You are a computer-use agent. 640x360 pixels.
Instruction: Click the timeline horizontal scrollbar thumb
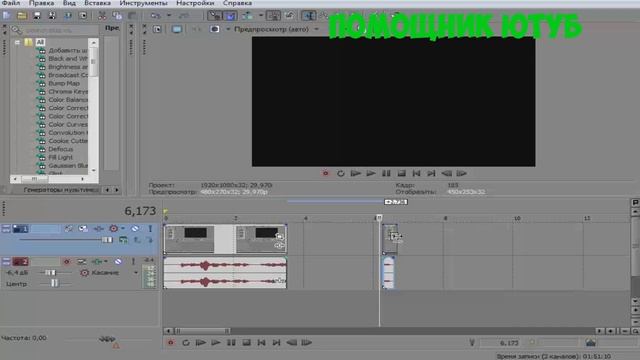(202, 331)
